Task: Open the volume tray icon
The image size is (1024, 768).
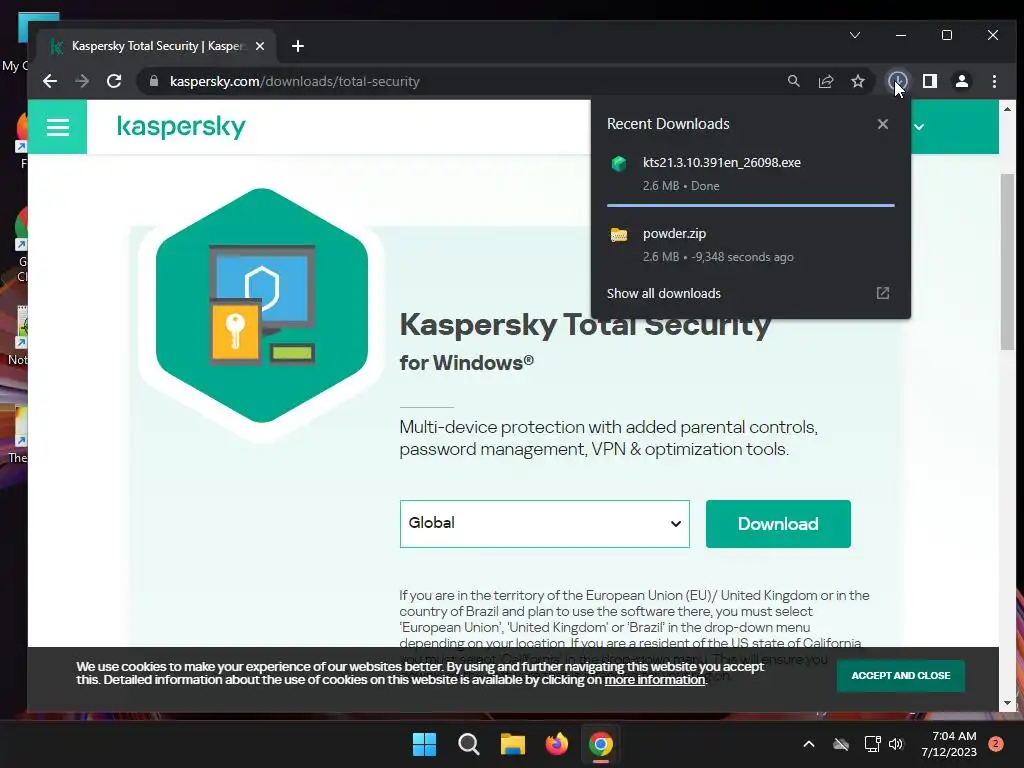Action: point(896,744)
